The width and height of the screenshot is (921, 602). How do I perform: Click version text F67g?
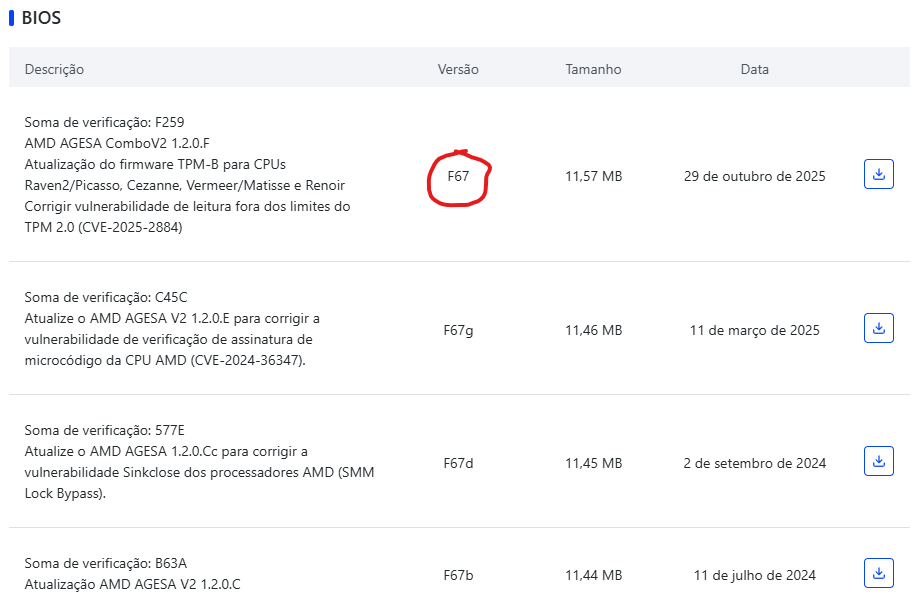tap(458, 331)
